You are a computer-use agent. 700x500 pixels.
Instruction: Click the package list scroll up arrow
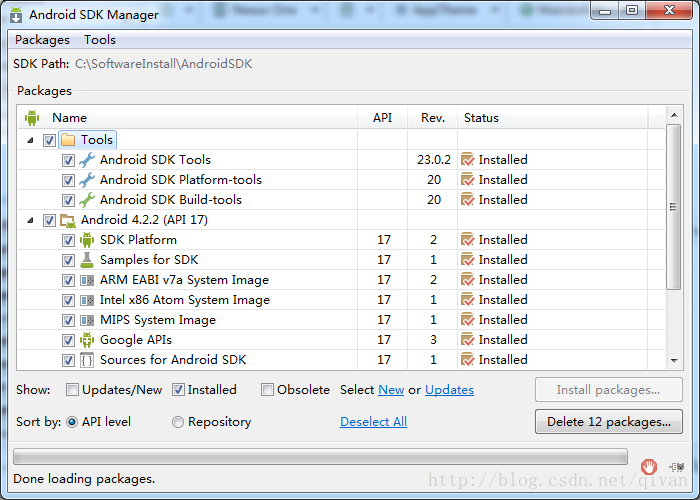pyautogui.click(x=674, y=116)
